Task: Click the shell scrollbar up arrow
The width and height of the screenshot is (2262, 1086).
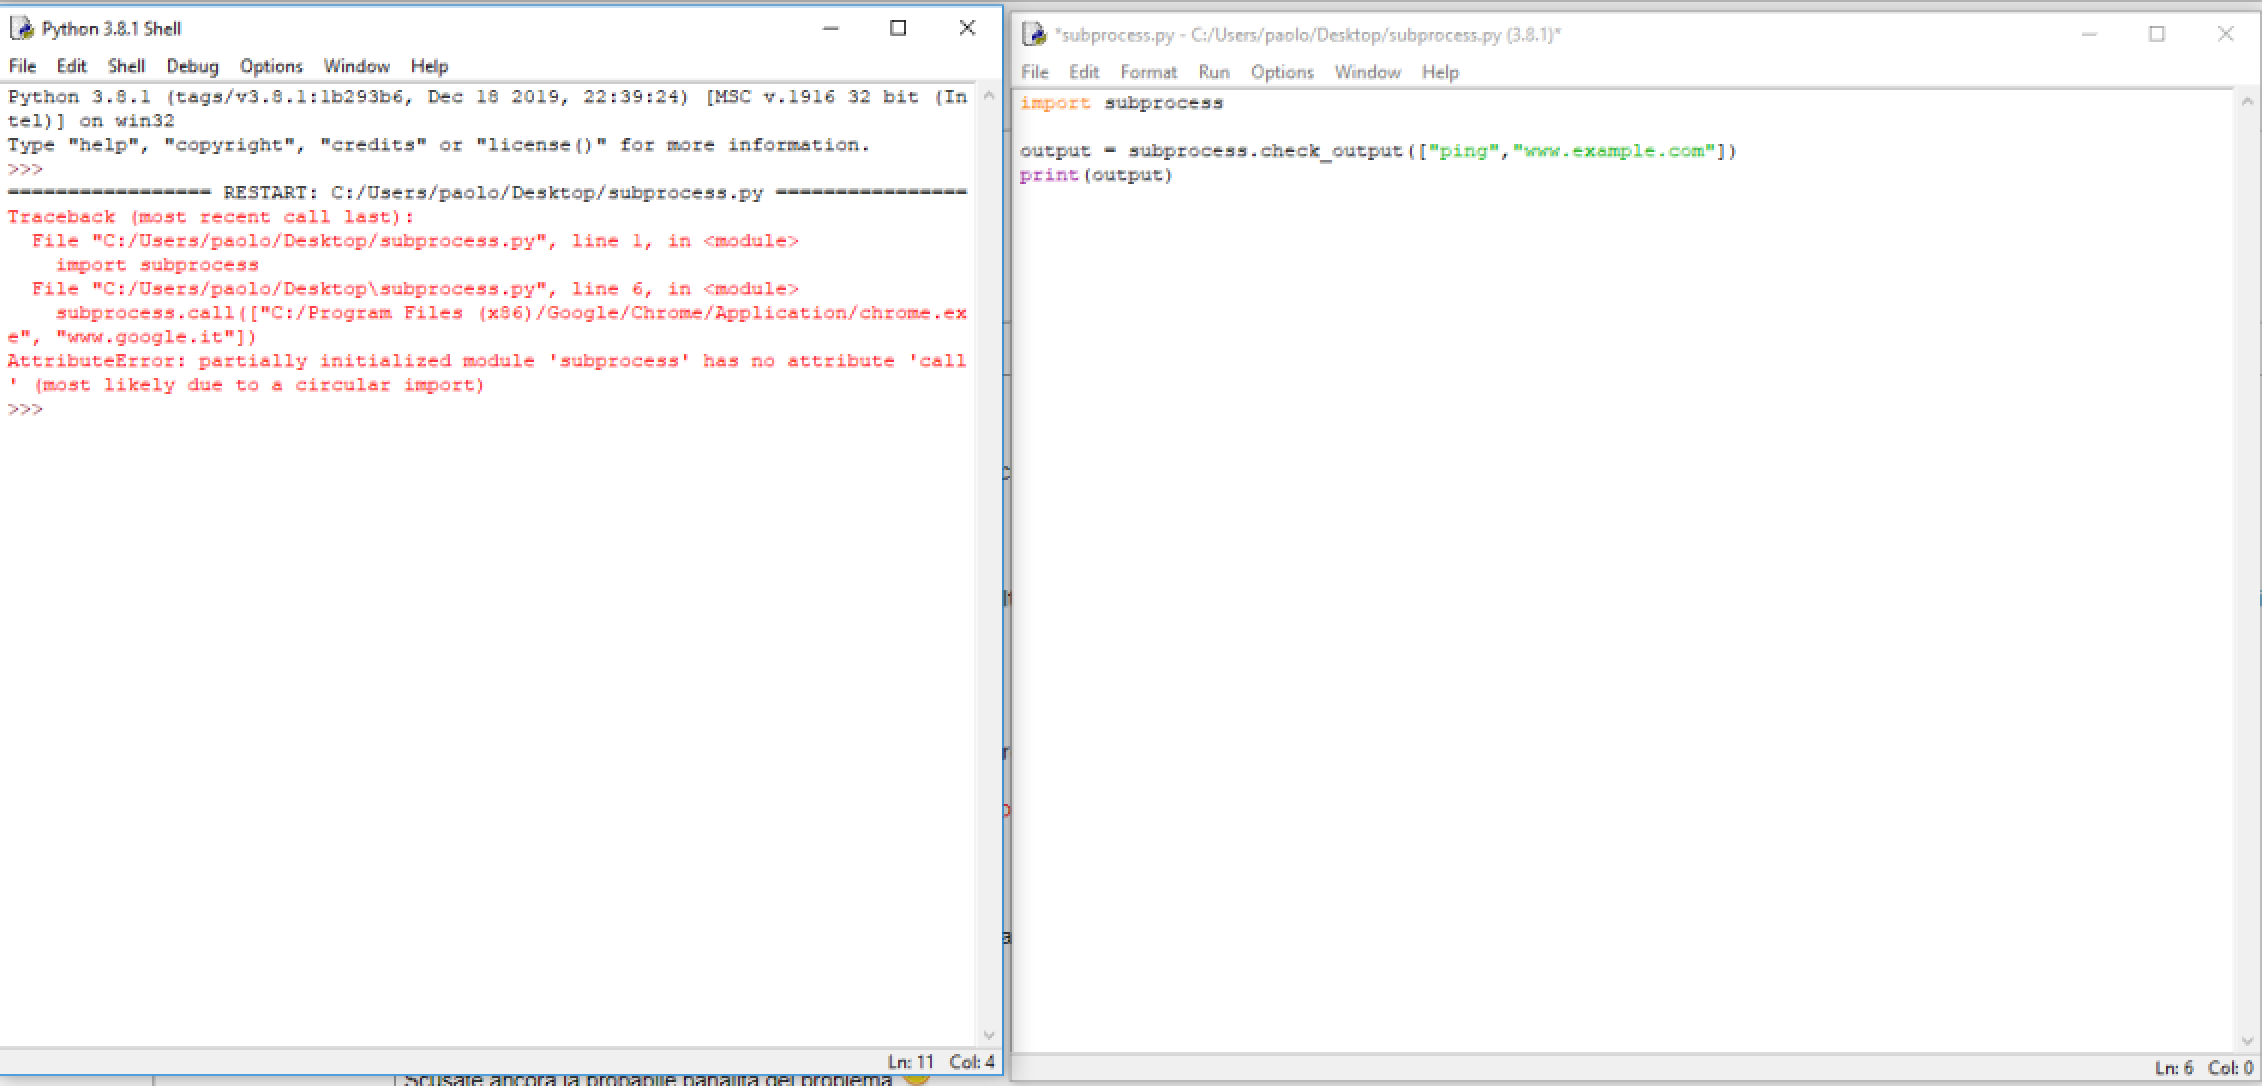Action: tap(989, 96)
